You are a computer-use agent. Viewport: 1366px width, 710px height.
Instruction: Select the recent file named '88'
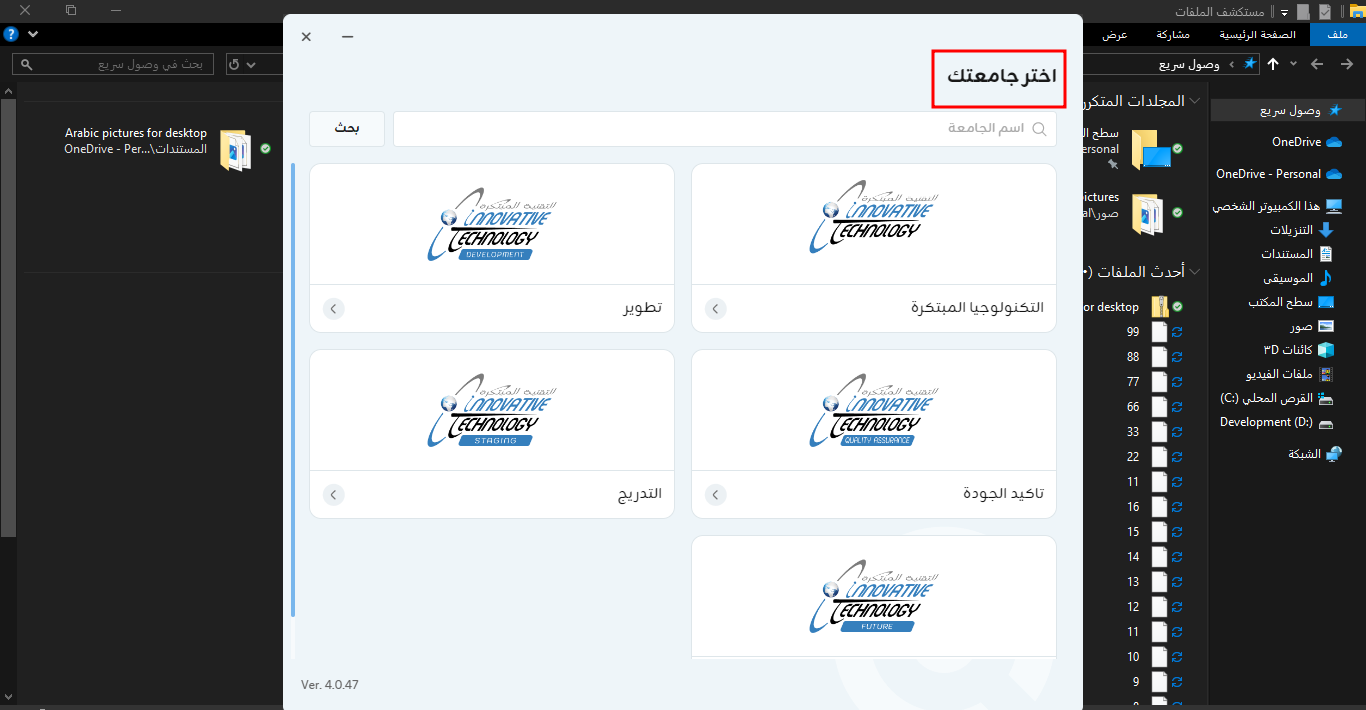pyautogui.click(x=1133, y=356)
